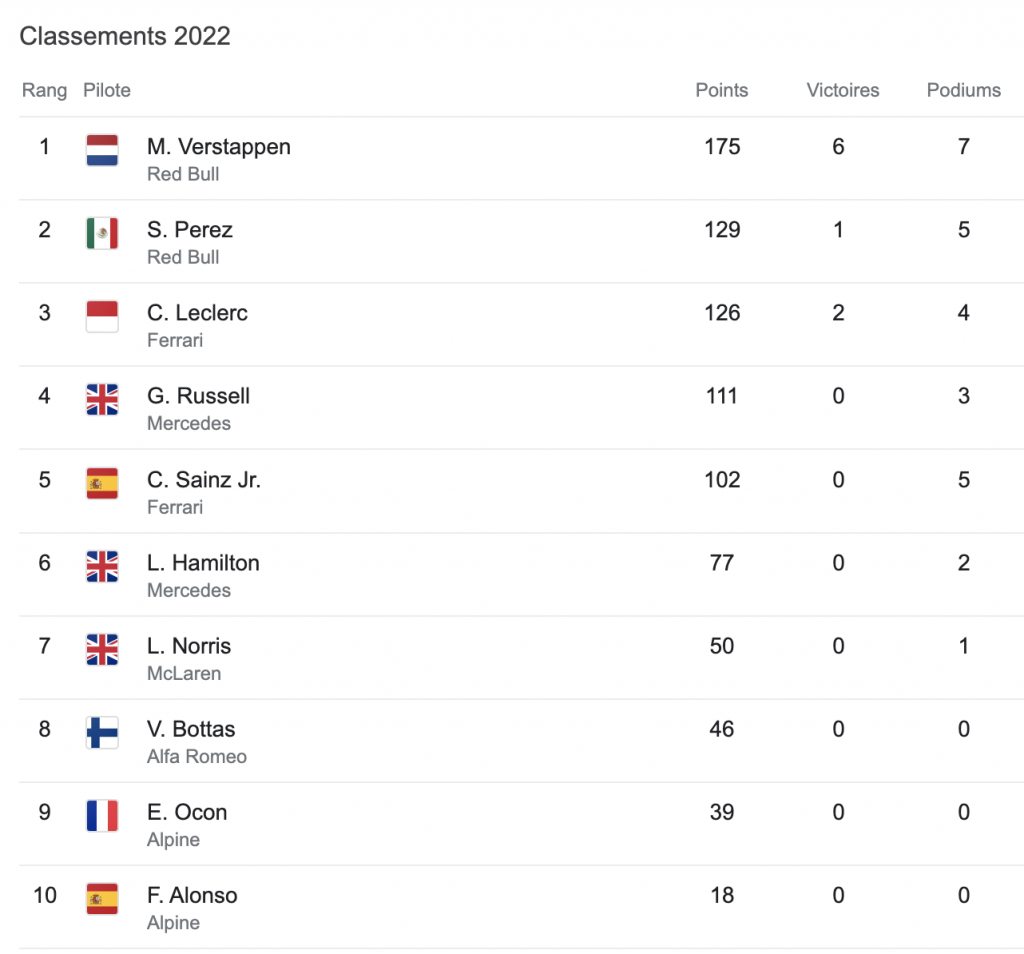1024x954 pixels.
Task: Click the UK flag beside L. Norris
Action: point(102,649)
